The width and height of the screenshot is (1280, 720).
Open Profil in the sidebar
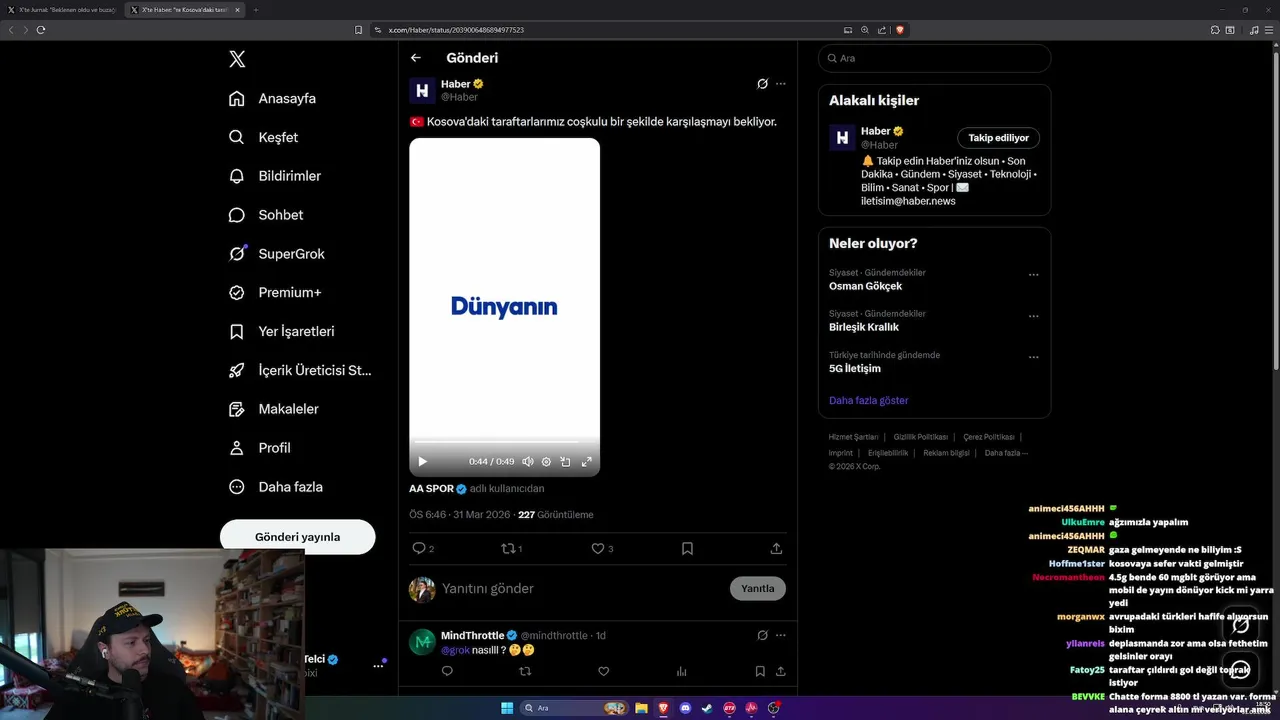pos(260,448)
